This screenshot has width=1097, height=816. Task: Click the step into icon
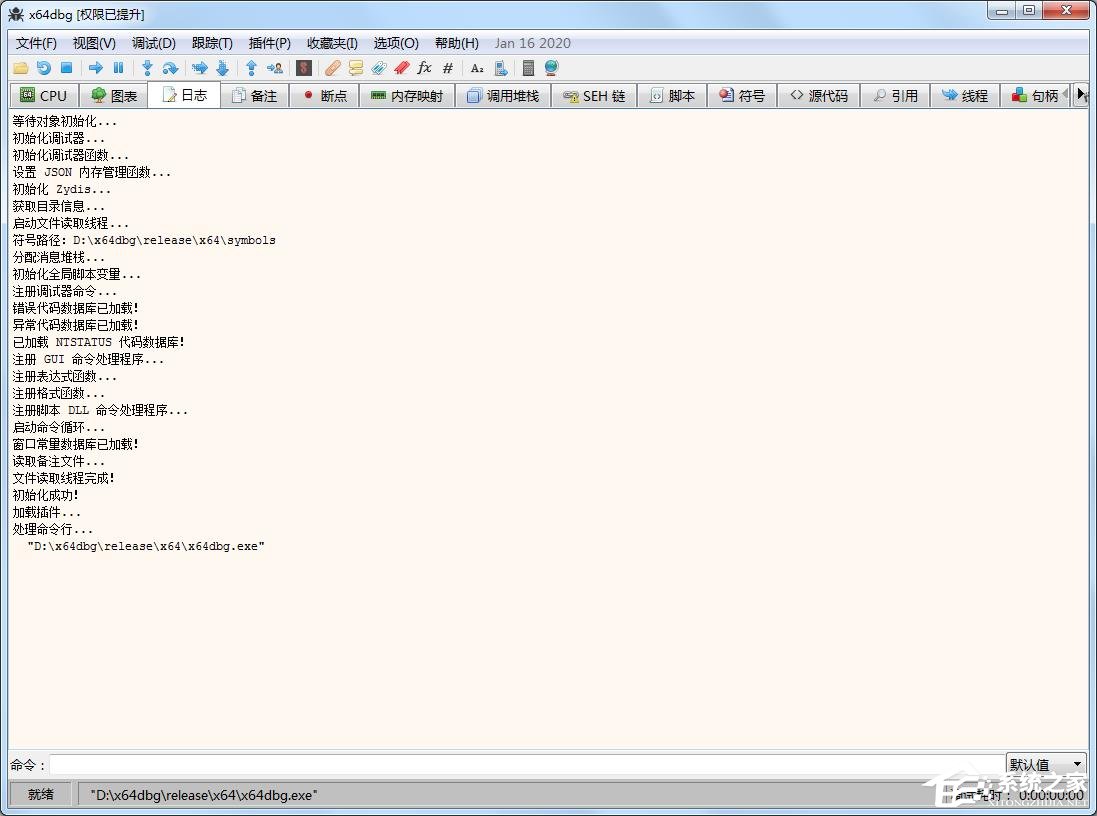click(147, 68)
